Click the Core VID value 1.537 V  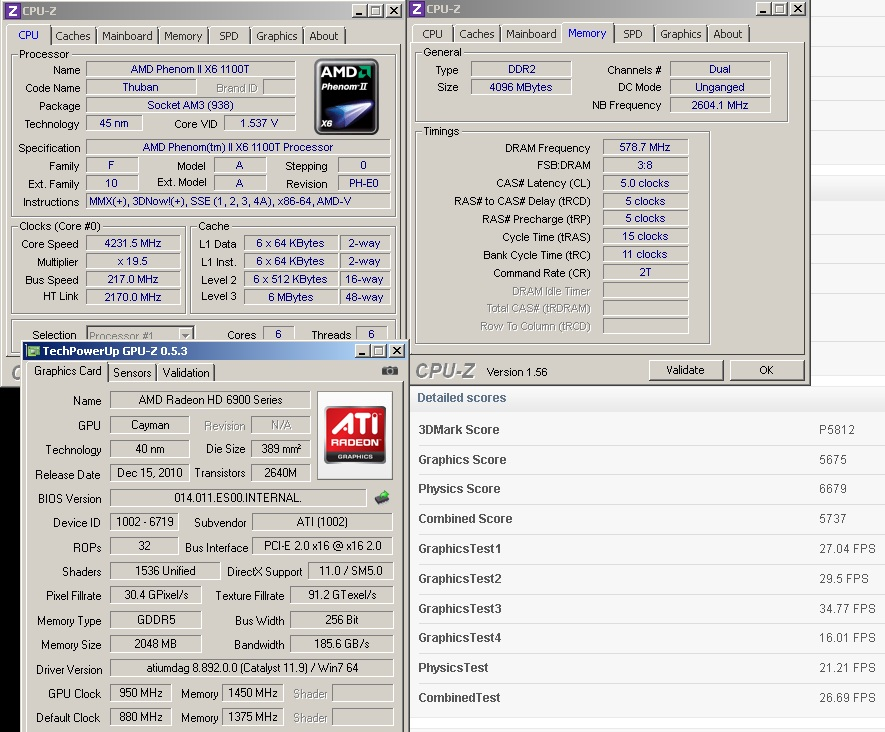pos(260,123)
